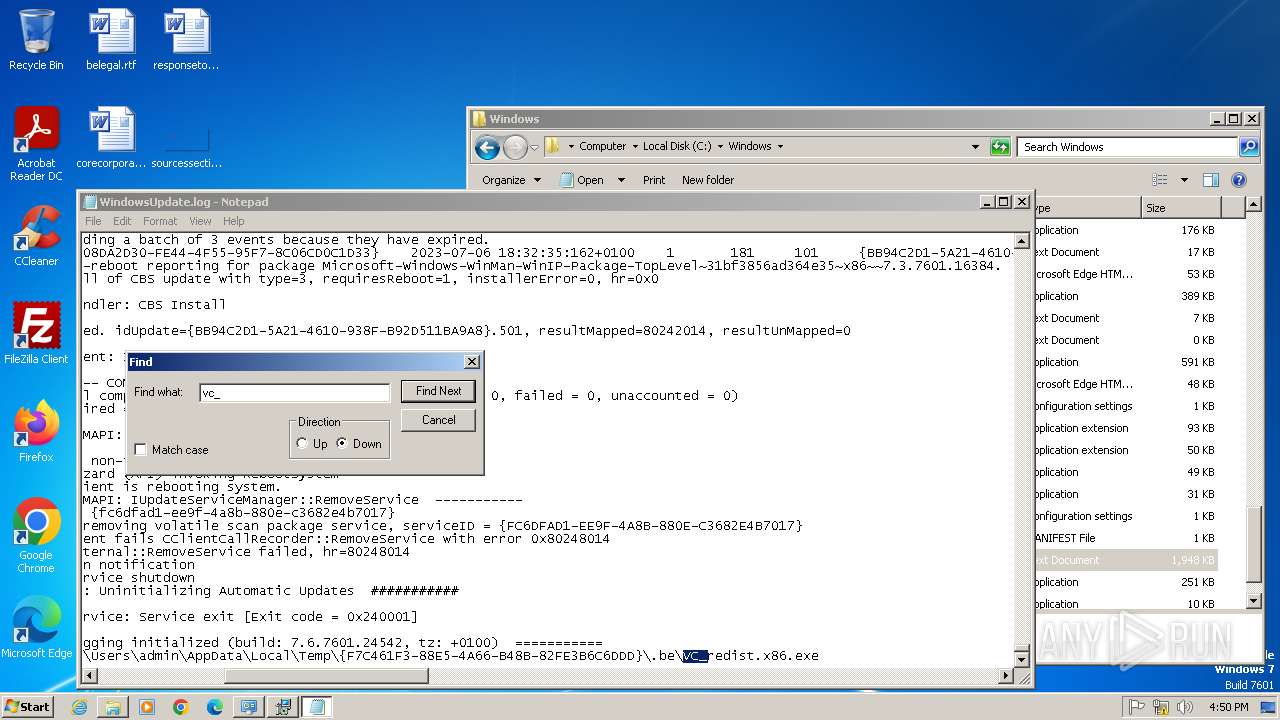This screenshot has width=1280, height=720.
Task: Toggle the preview pane icon in Explorer
Action: [1211, 180]
